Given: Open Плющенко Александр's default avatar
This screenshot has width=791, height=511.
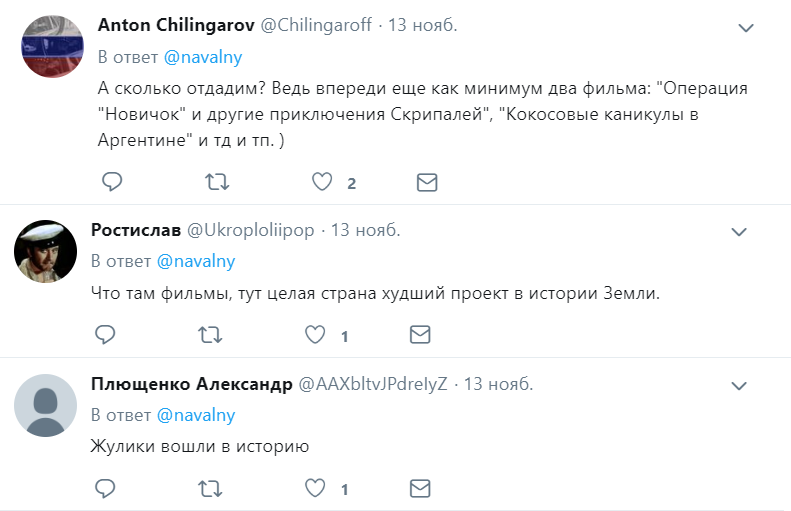Looking at the screenshot, I should coord(45,406).
